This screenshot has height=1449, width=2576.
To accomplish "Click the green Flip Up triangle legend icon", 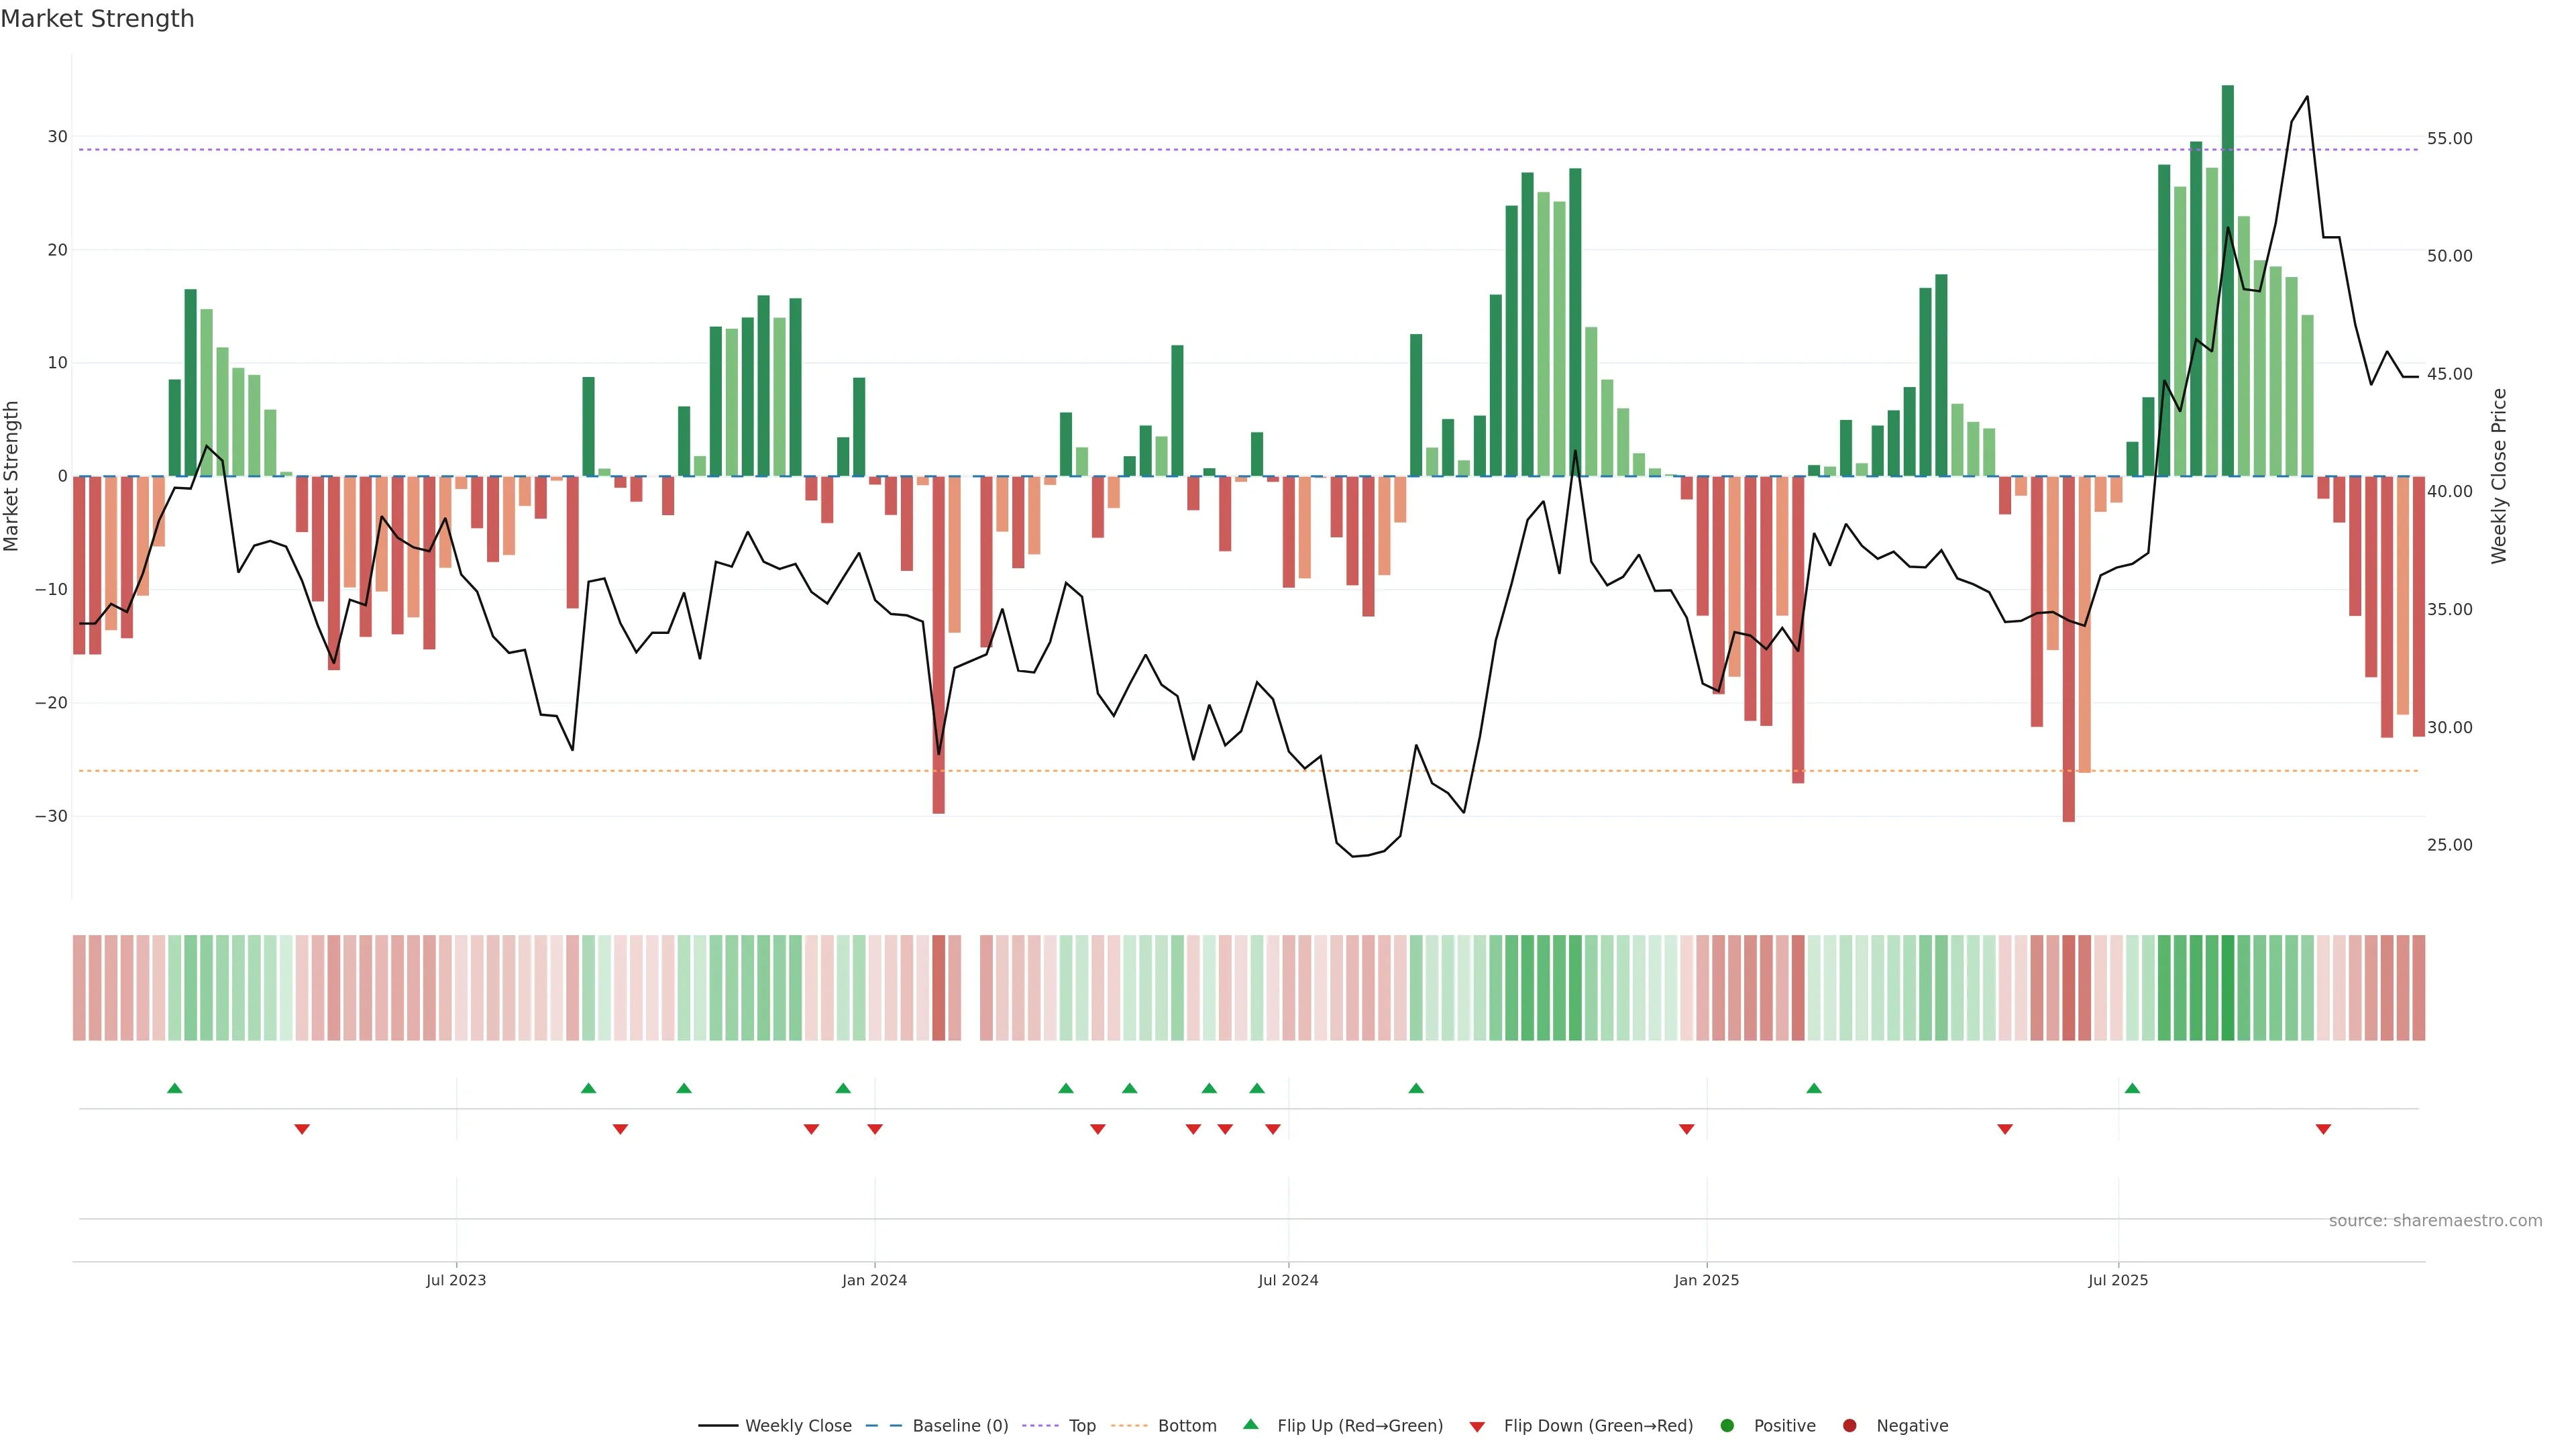I will pyautogui.click(x=1250, y=1424).
